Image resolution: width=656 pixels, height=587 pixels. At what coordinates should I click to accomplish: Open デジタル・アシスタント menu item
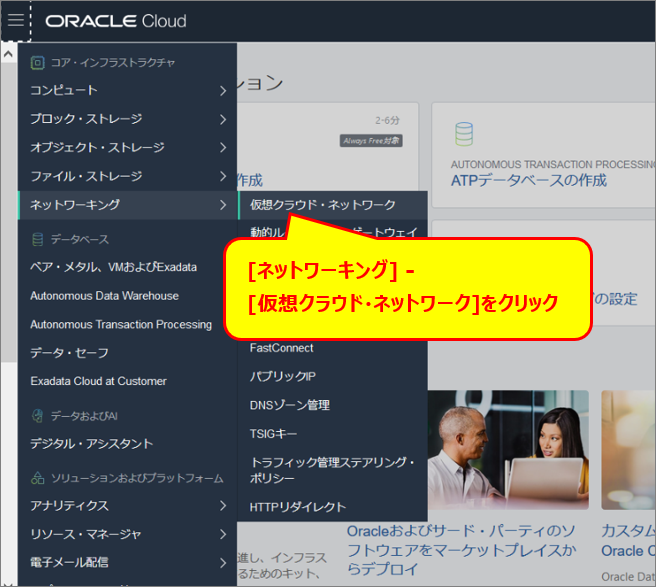tap(91, 443)
